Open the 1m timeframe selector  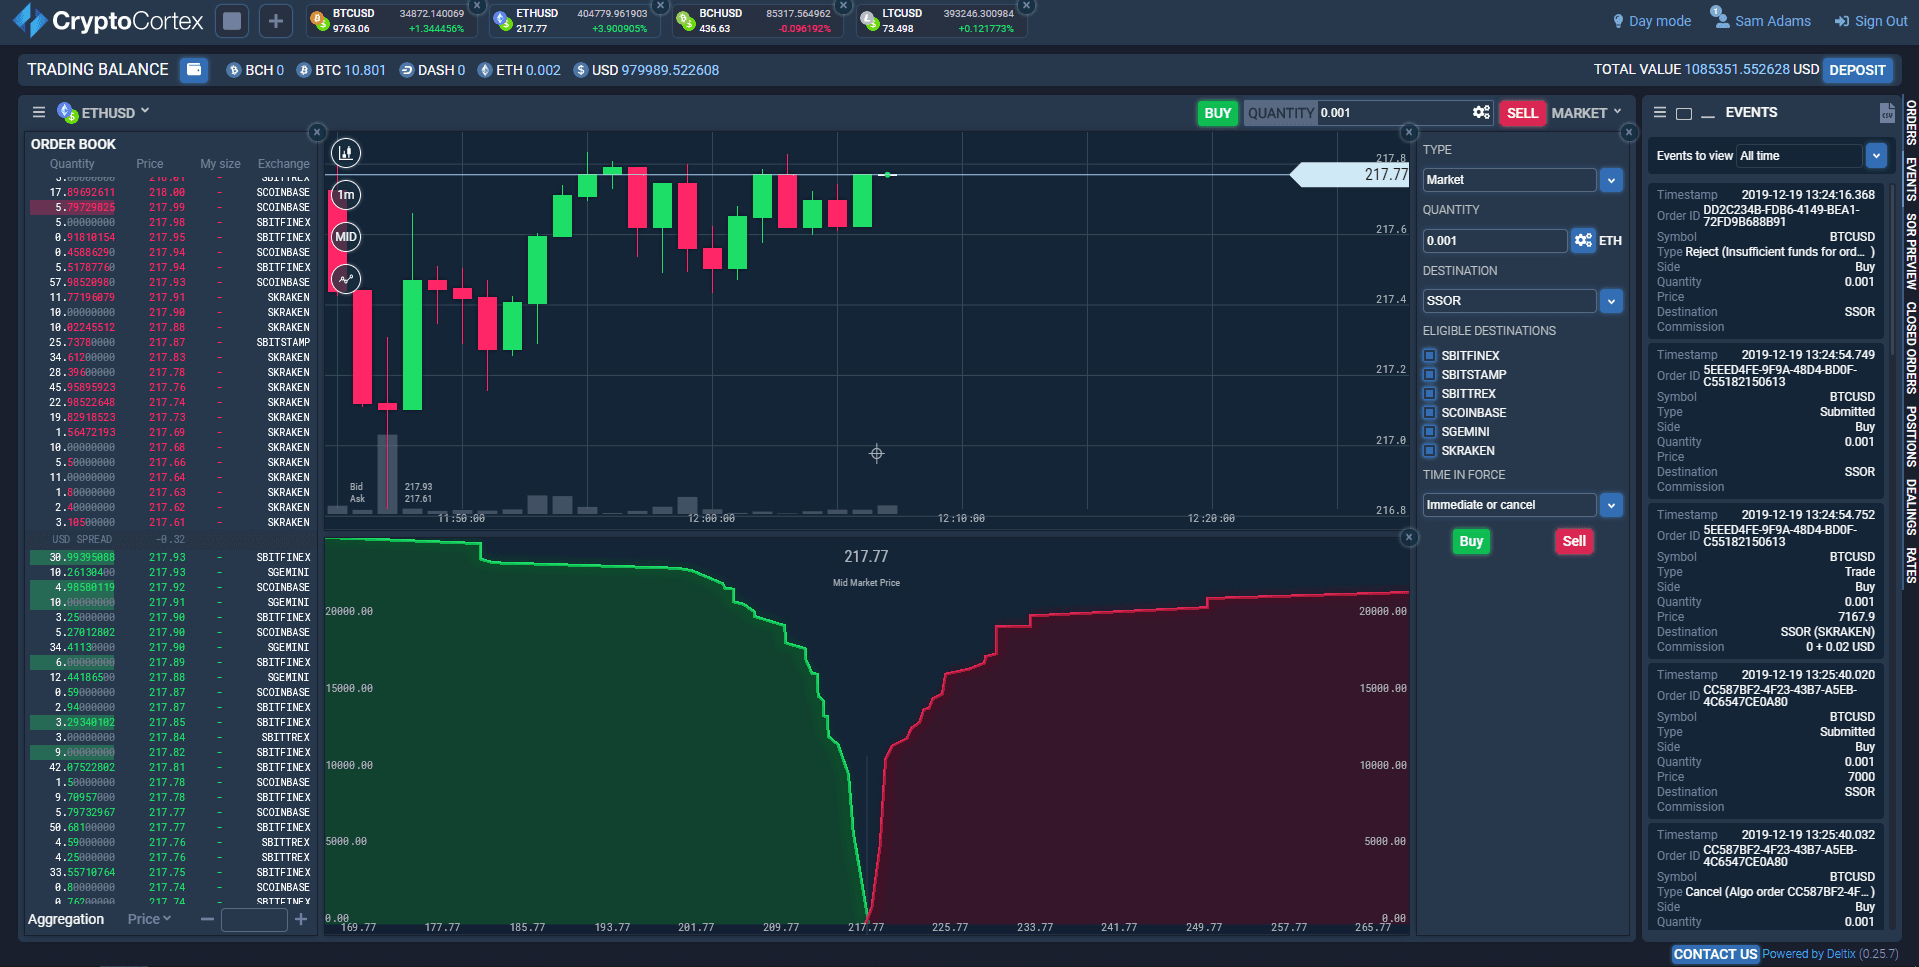tap(346, 195)
